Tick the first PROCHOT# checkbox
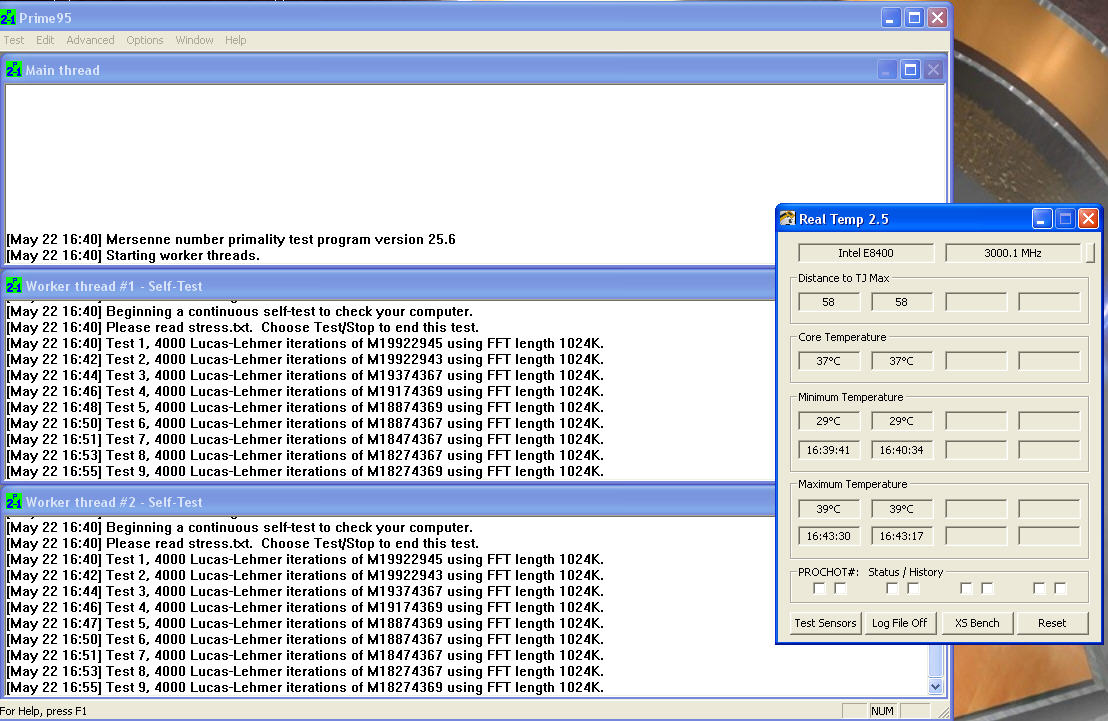Viewport: 1108px width, 721px height. pos(819,588)
